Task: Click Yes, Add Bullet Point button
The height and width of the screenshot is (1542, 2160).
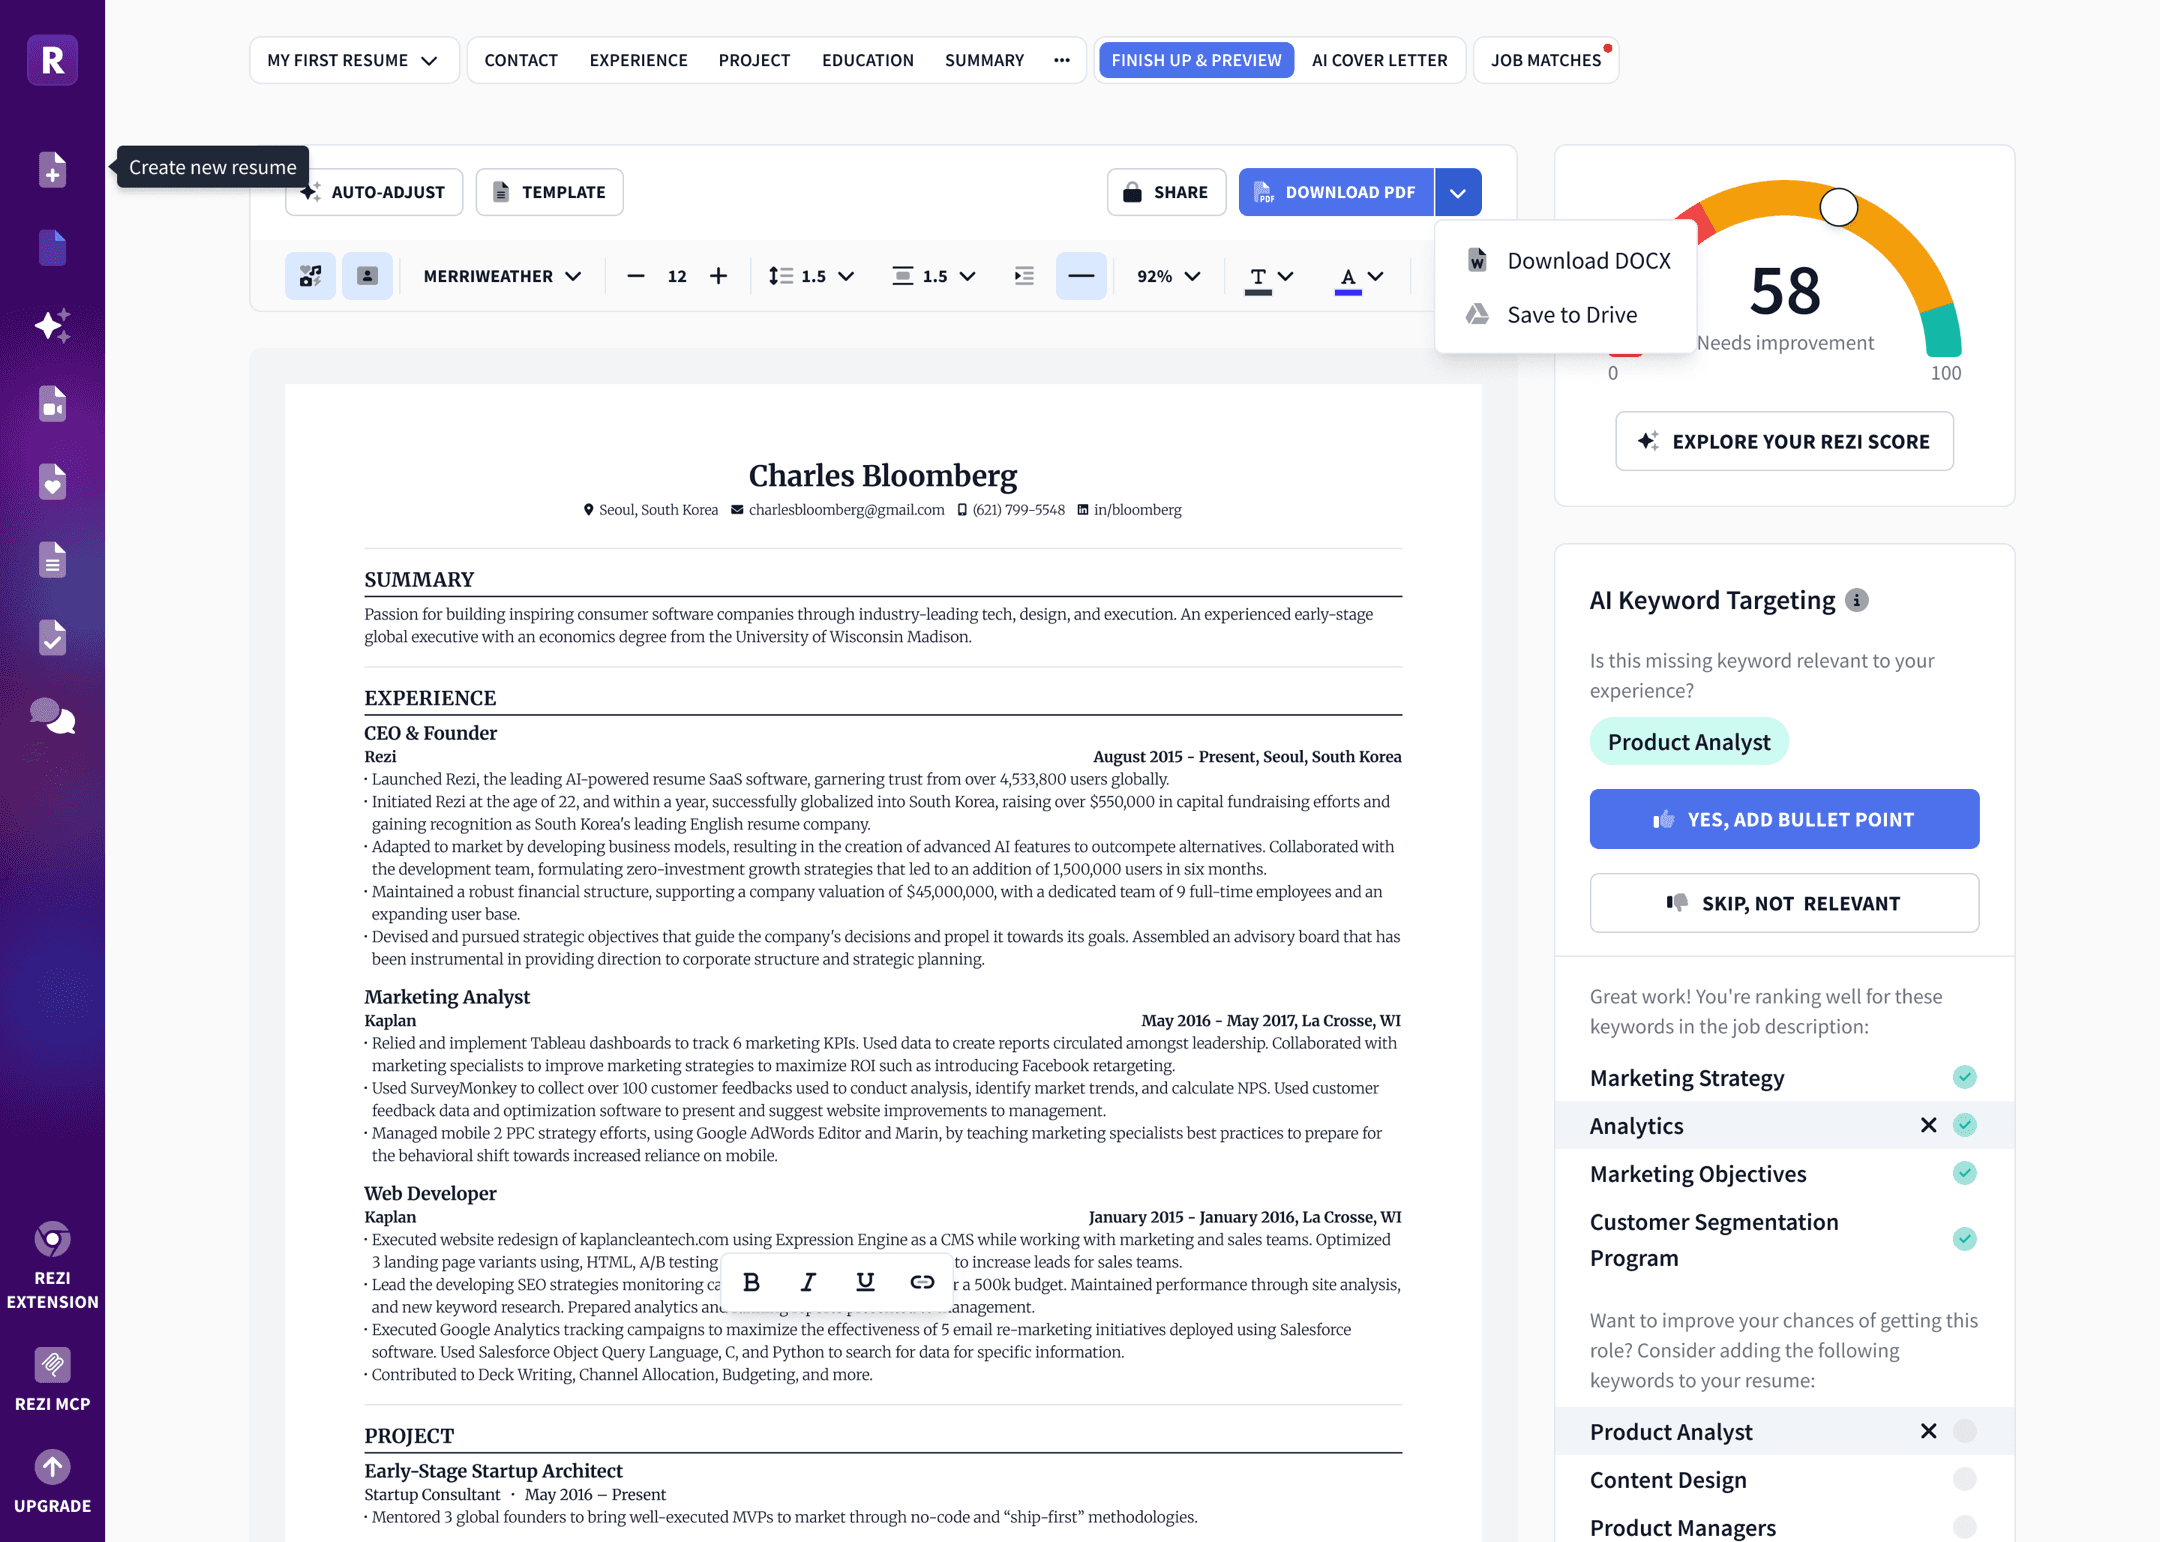Action: [x=1784, y=819]
